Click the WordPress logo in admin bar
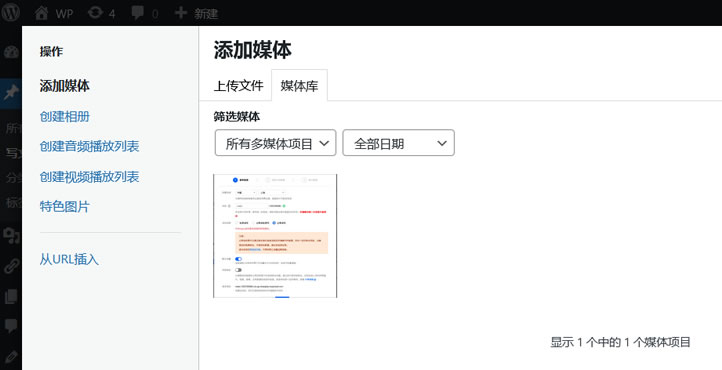722x370 pixels. tap(10, 13)
